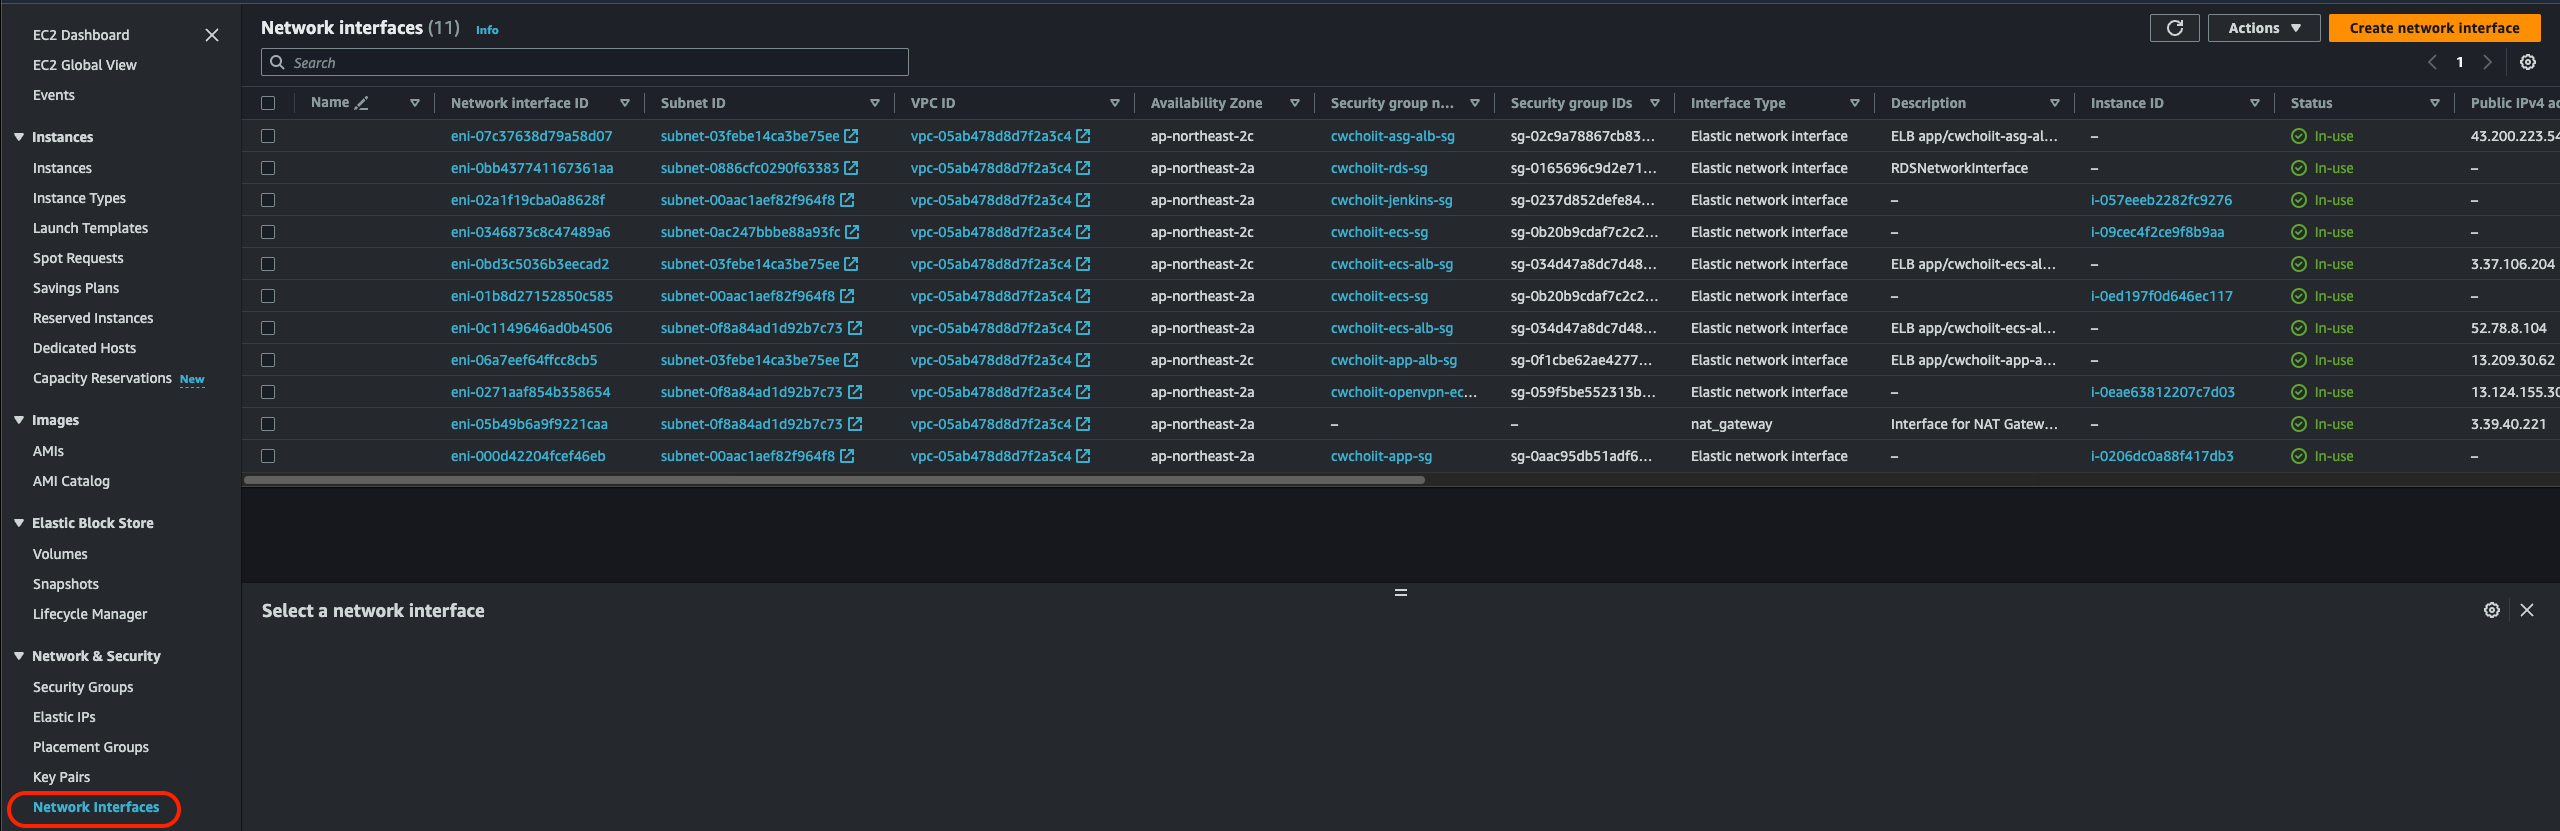Screen dimensions: 2560x831
Task: Open external subnet link in eni-0c1149646ad0b4506 row
Action: click(855, 328)
